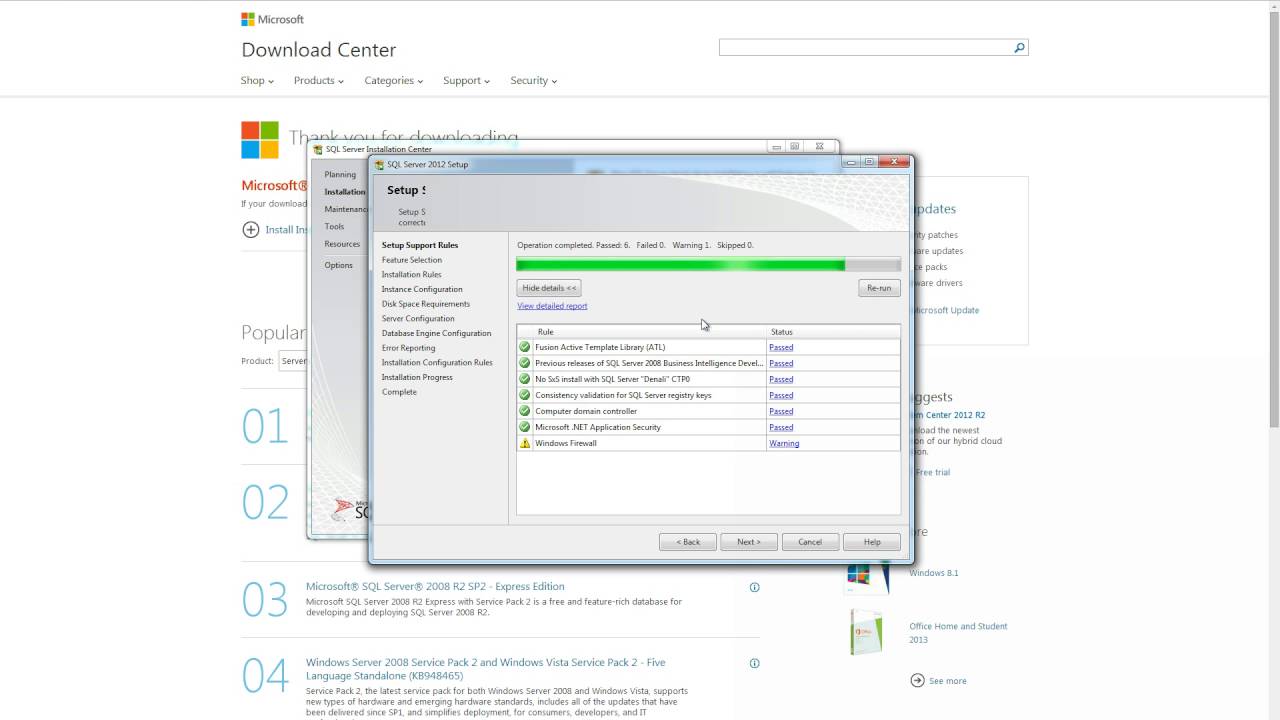1280x720 pixels.
Task: Click the Rule column header
Action: (641, 332)
